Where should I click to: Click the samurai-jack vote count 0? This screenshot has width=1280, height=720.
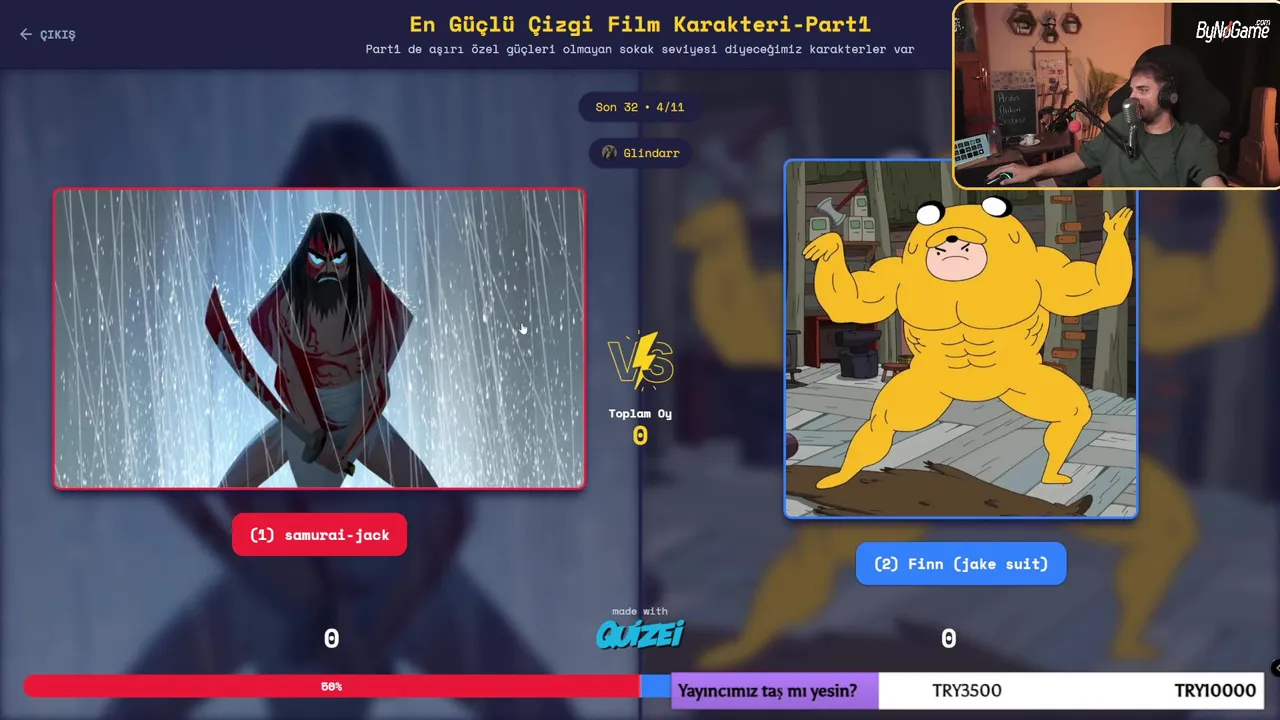point(331,639)
